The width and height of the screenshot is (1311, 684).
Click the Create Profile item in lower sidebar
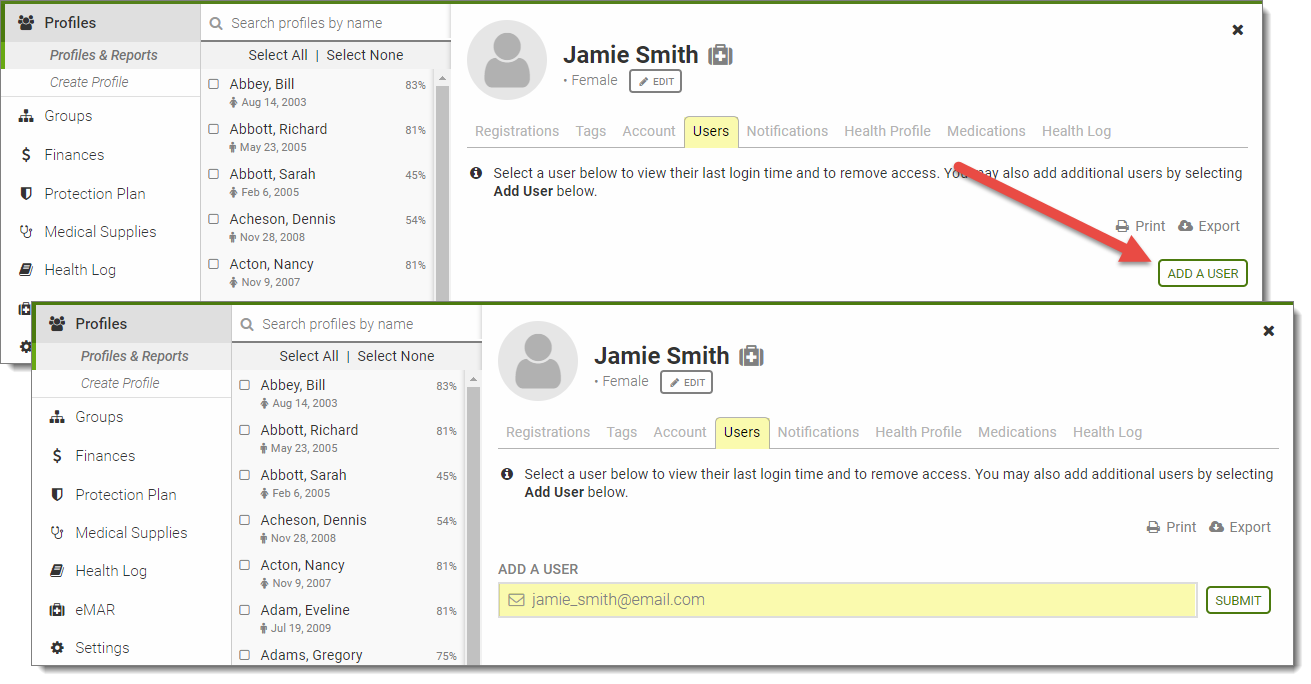click(120, 383)
